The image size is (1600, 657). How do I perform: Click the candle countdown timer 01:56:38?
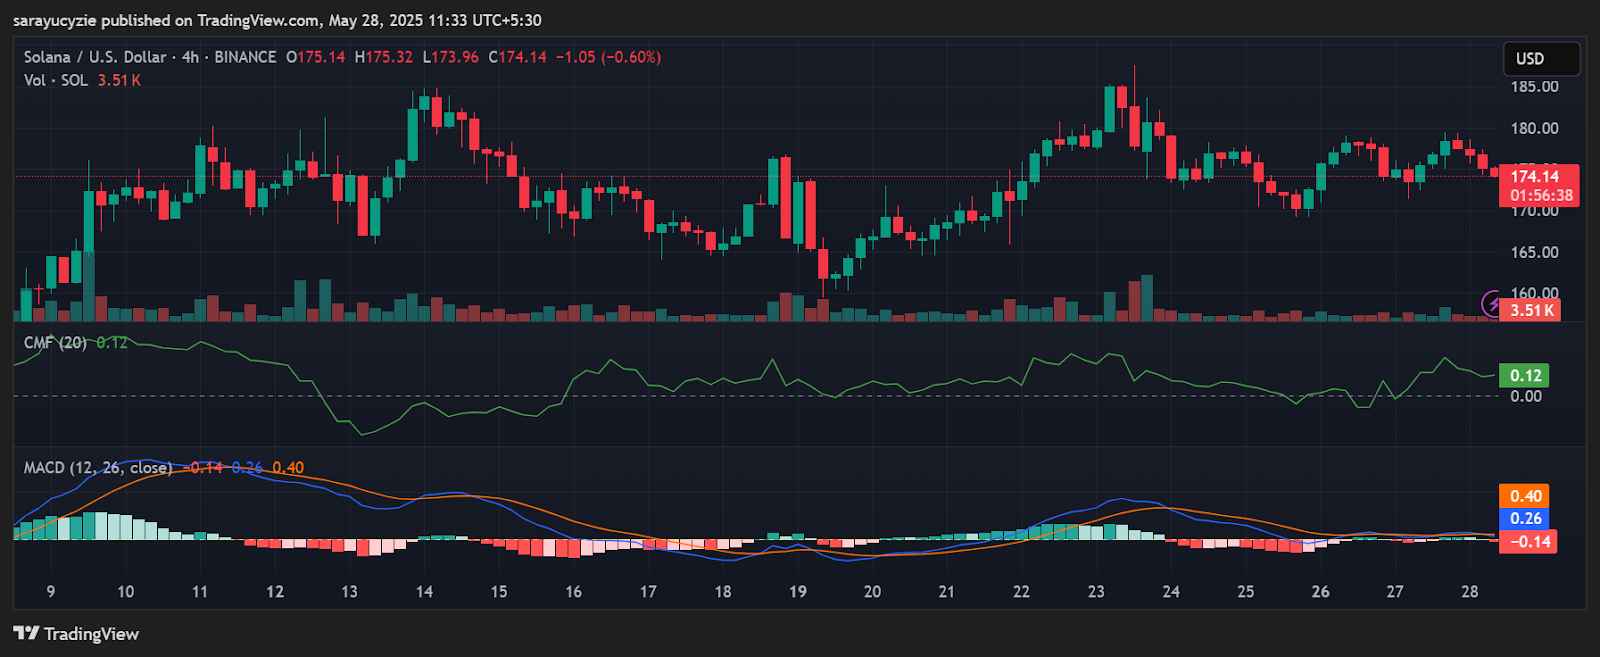(x=1541, y=196)
